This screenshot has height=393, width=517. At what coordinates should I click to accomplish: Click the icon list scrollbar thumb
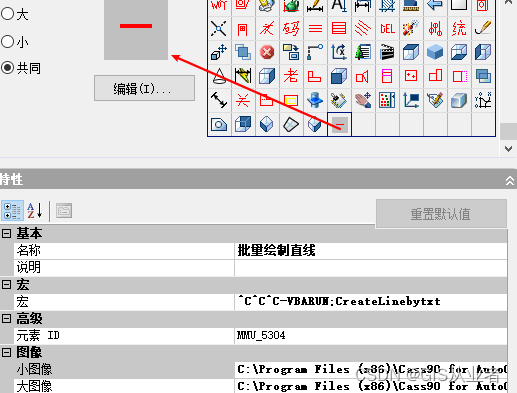point(508,132)
